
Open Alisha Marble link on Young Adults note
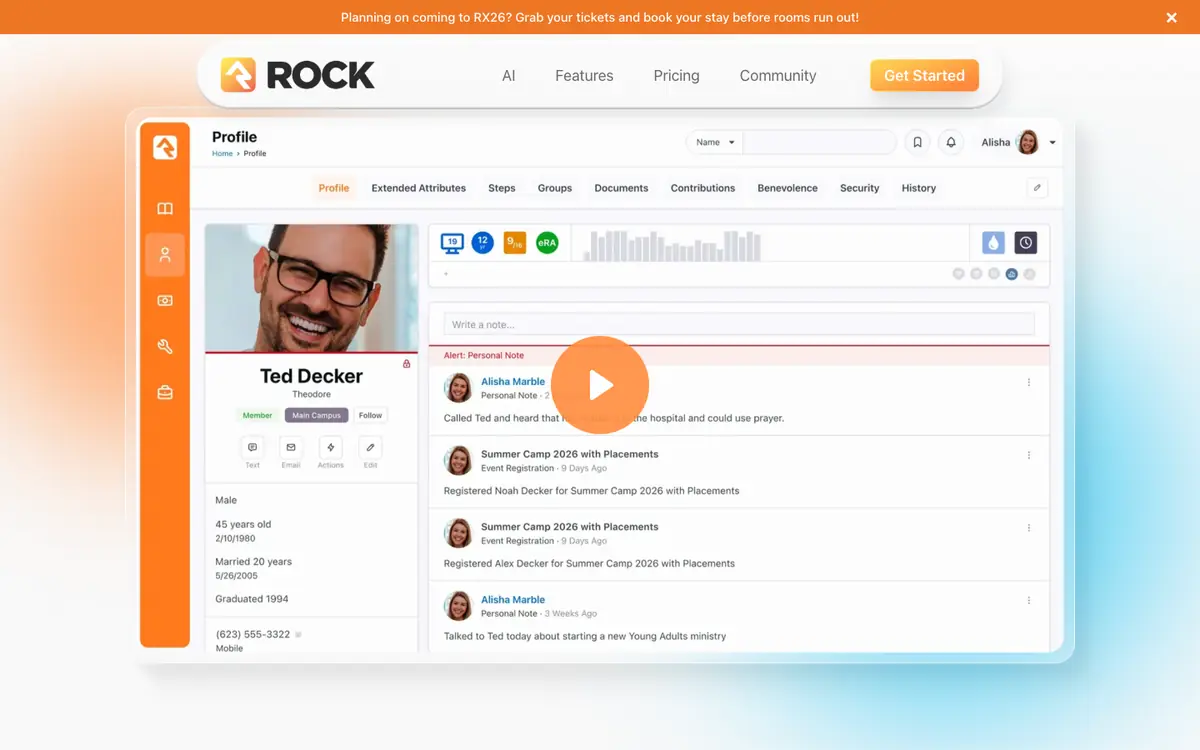pyautogui.click(x=513, y=600)
